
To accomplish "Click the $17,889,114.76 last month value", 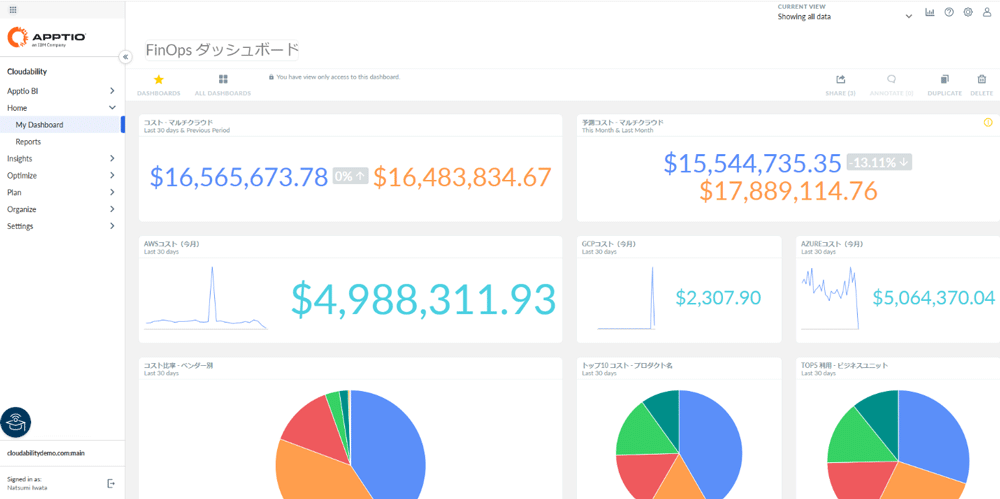I will click(788, 191).
